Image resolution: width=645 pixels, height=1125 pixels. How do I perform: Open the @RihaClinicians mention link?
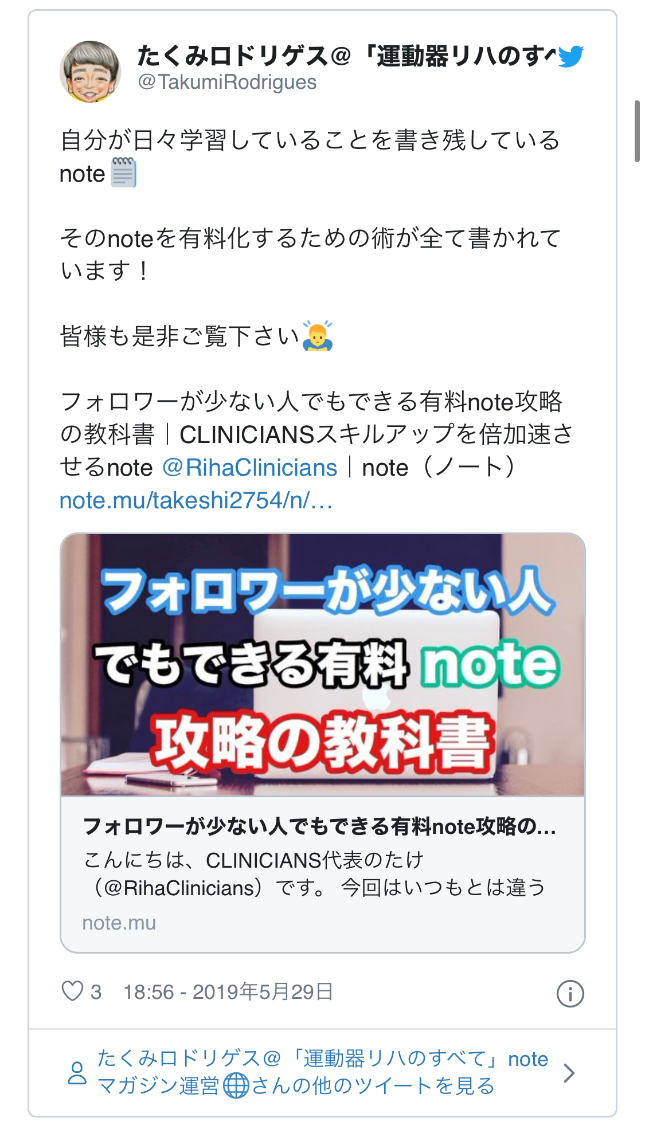(x=250, y=468)
